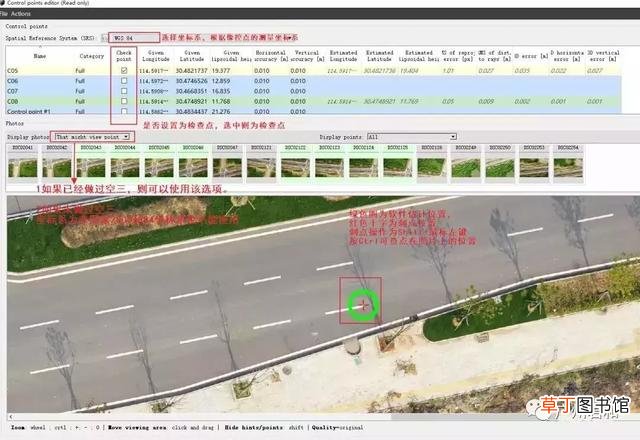
Task: Click the latitude value 30.4821737
Action: (x=191, y=71)
